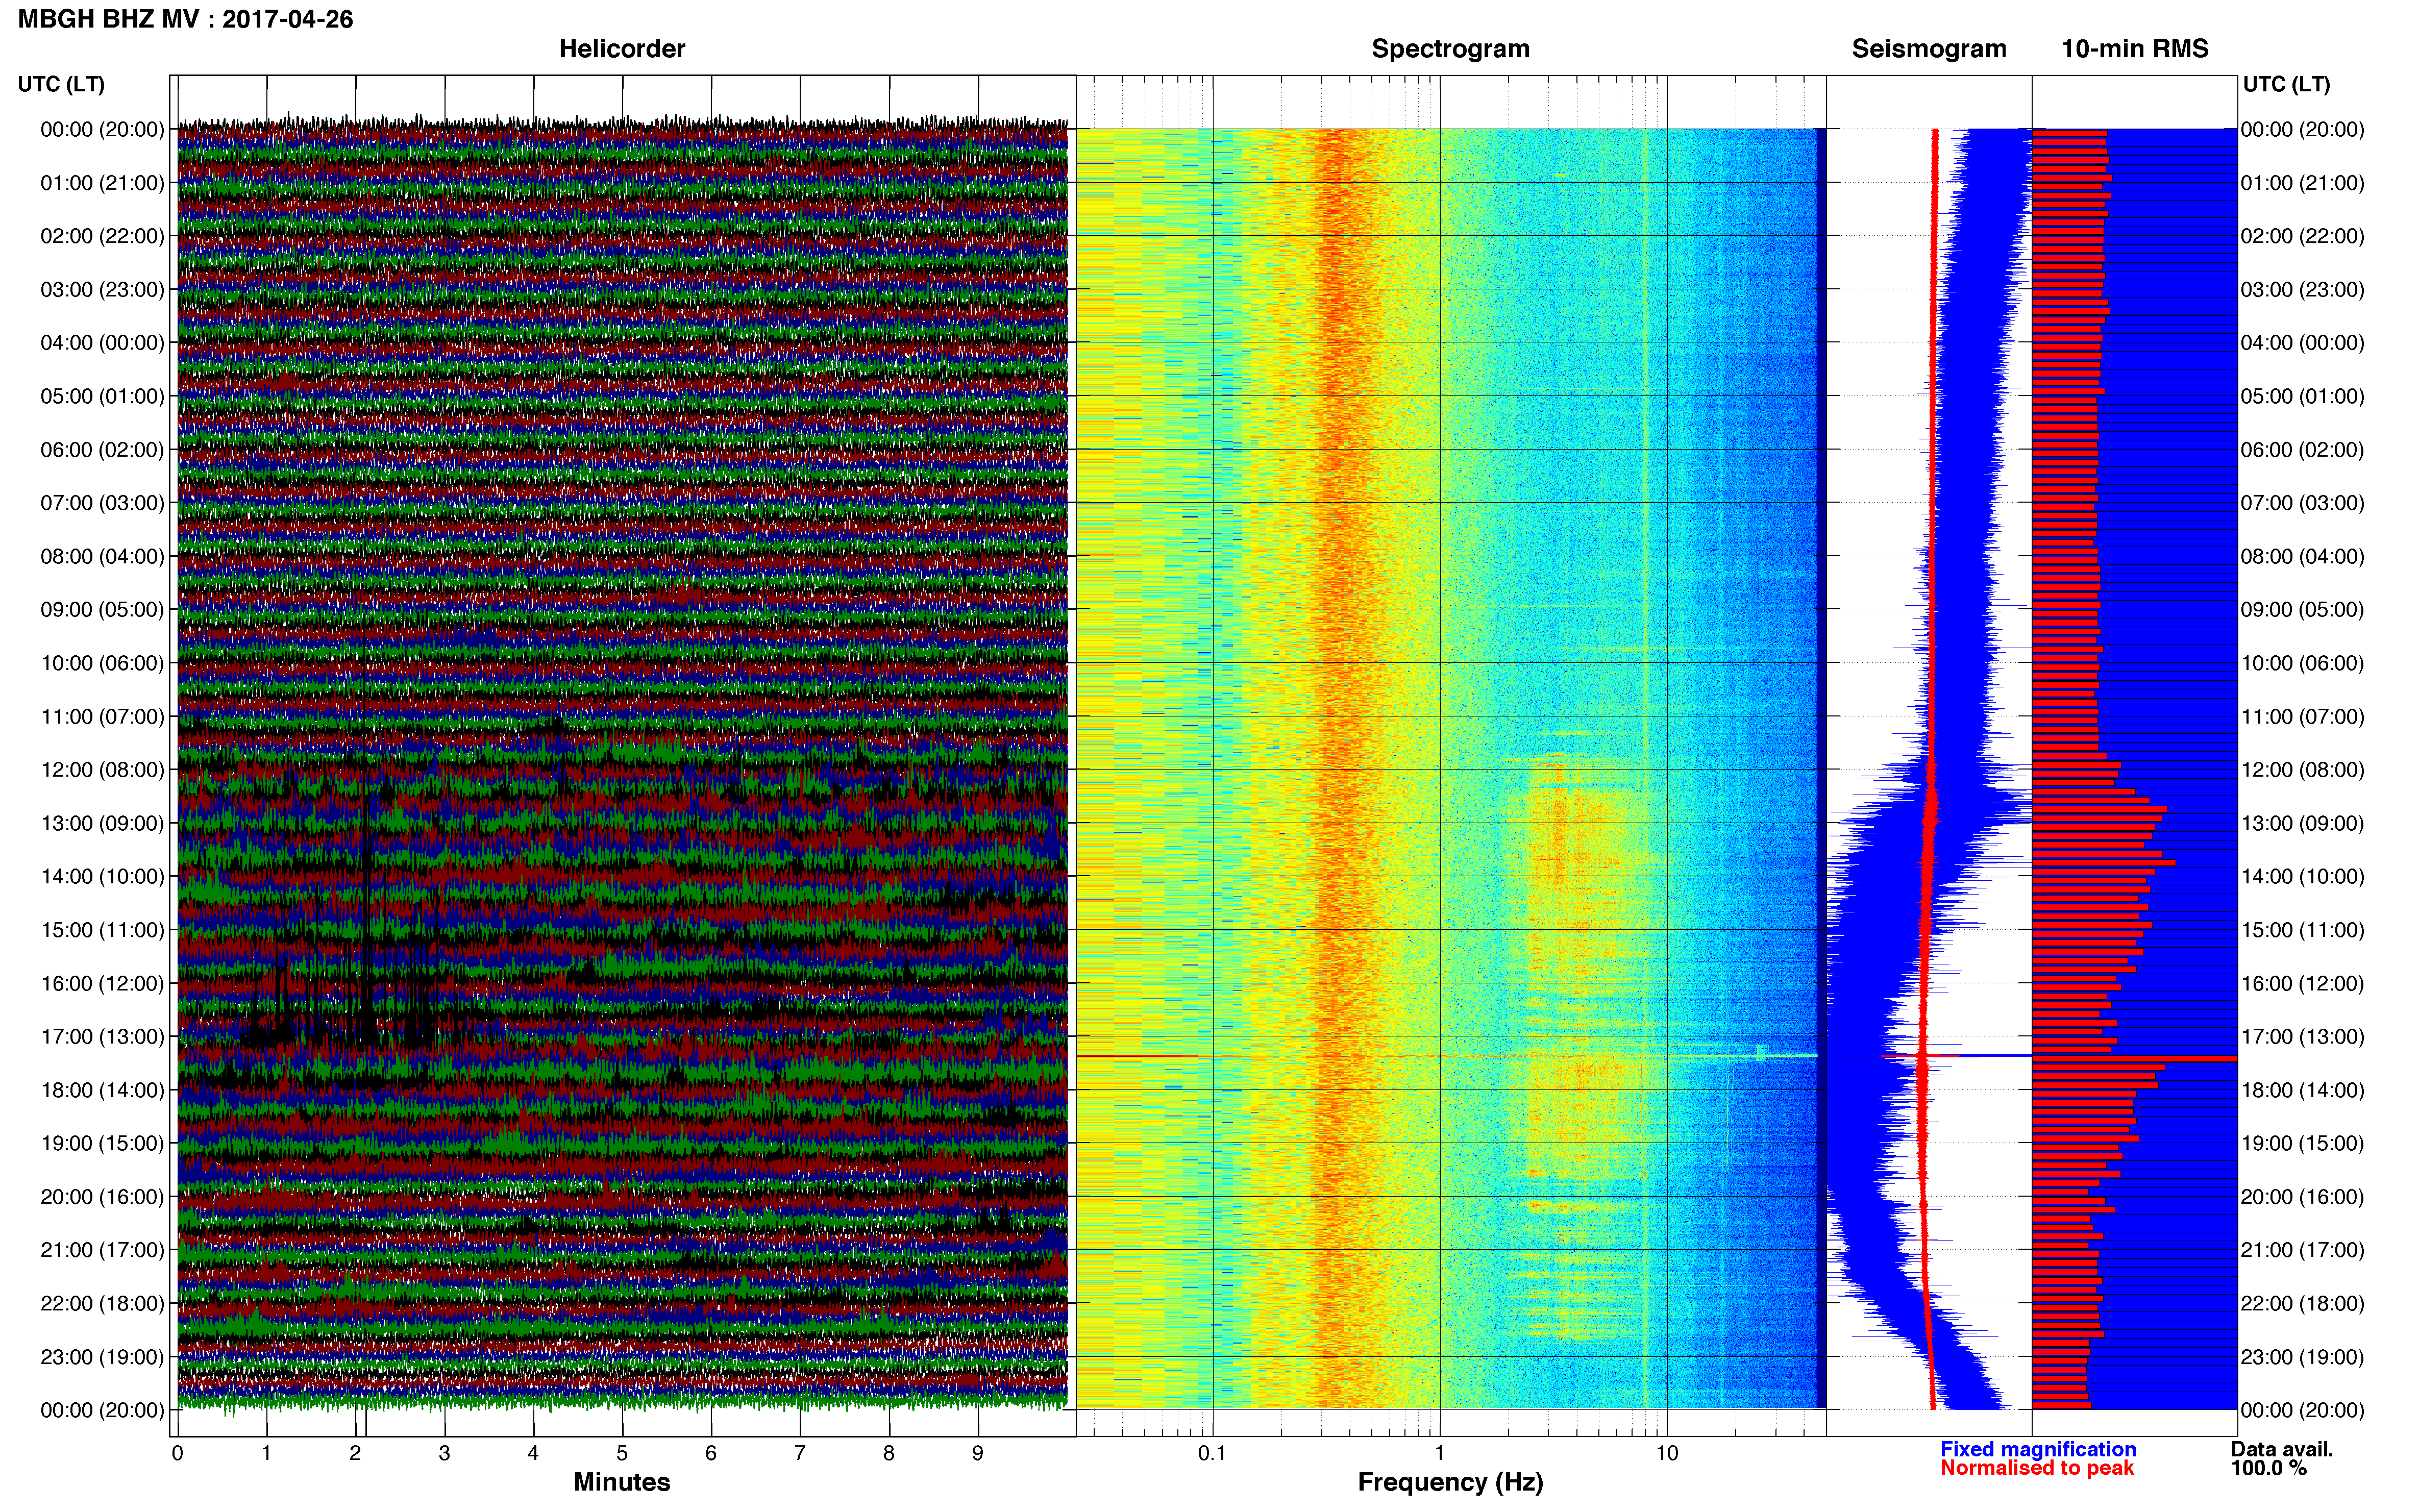Image resolution: width=2419 pixels, height=1512 pixels.
Task: Click the left '03:00 (23:00)' time label
Action: 102,290
